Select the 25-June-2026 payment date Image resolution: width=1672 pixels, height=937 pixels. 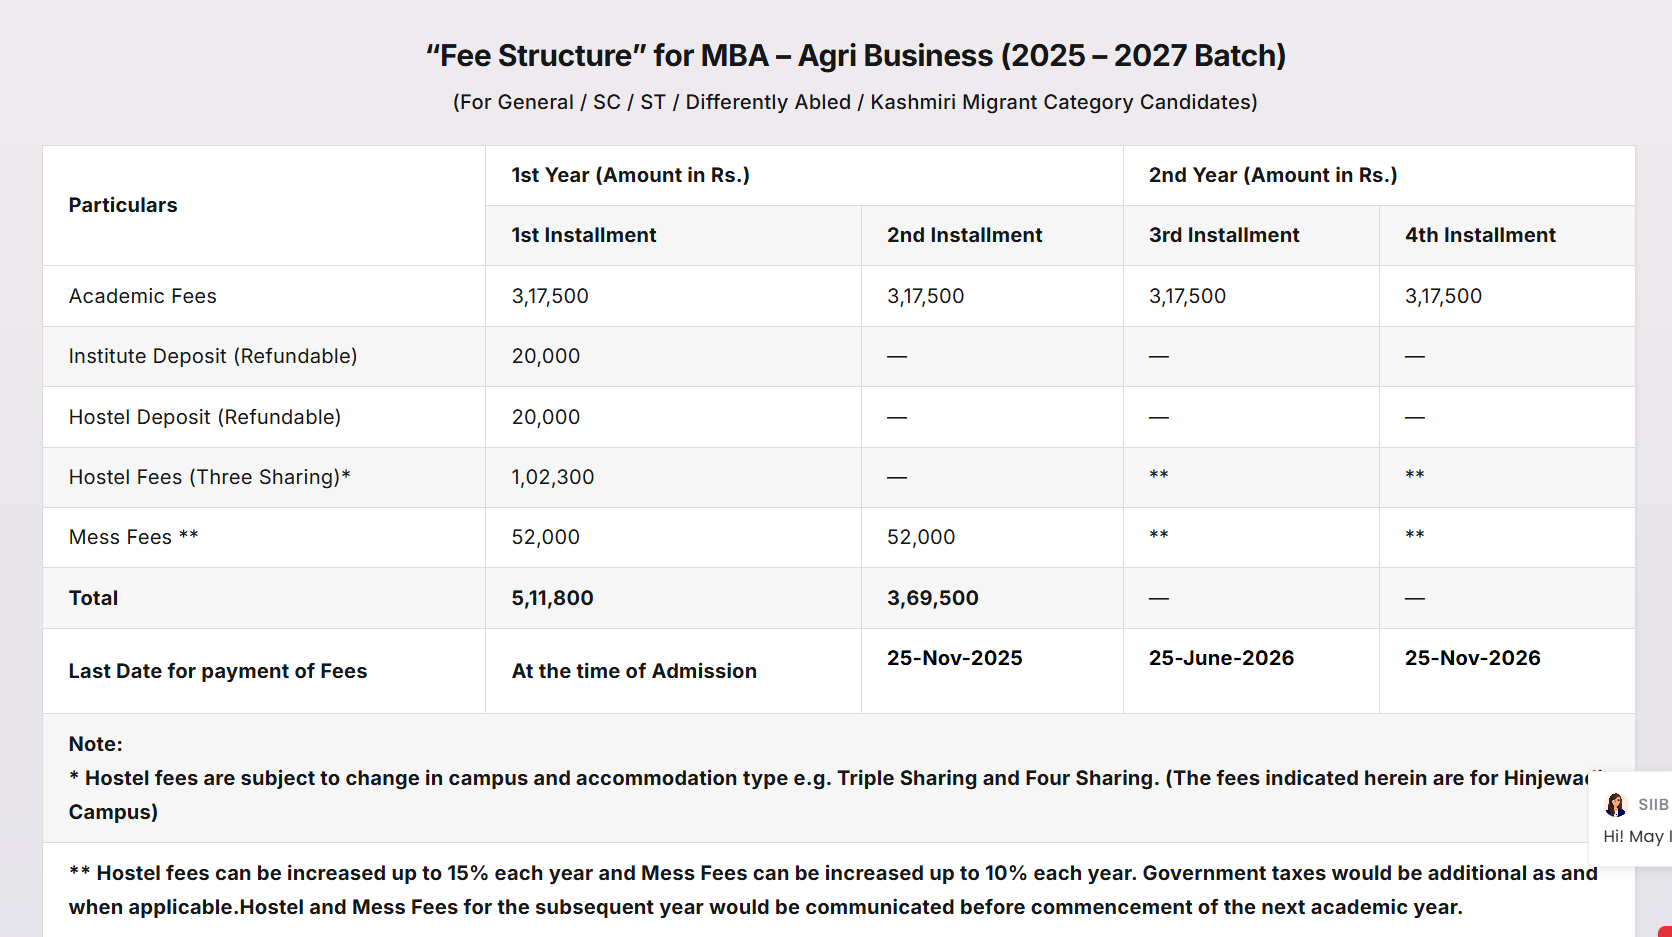pos(1221,658)
